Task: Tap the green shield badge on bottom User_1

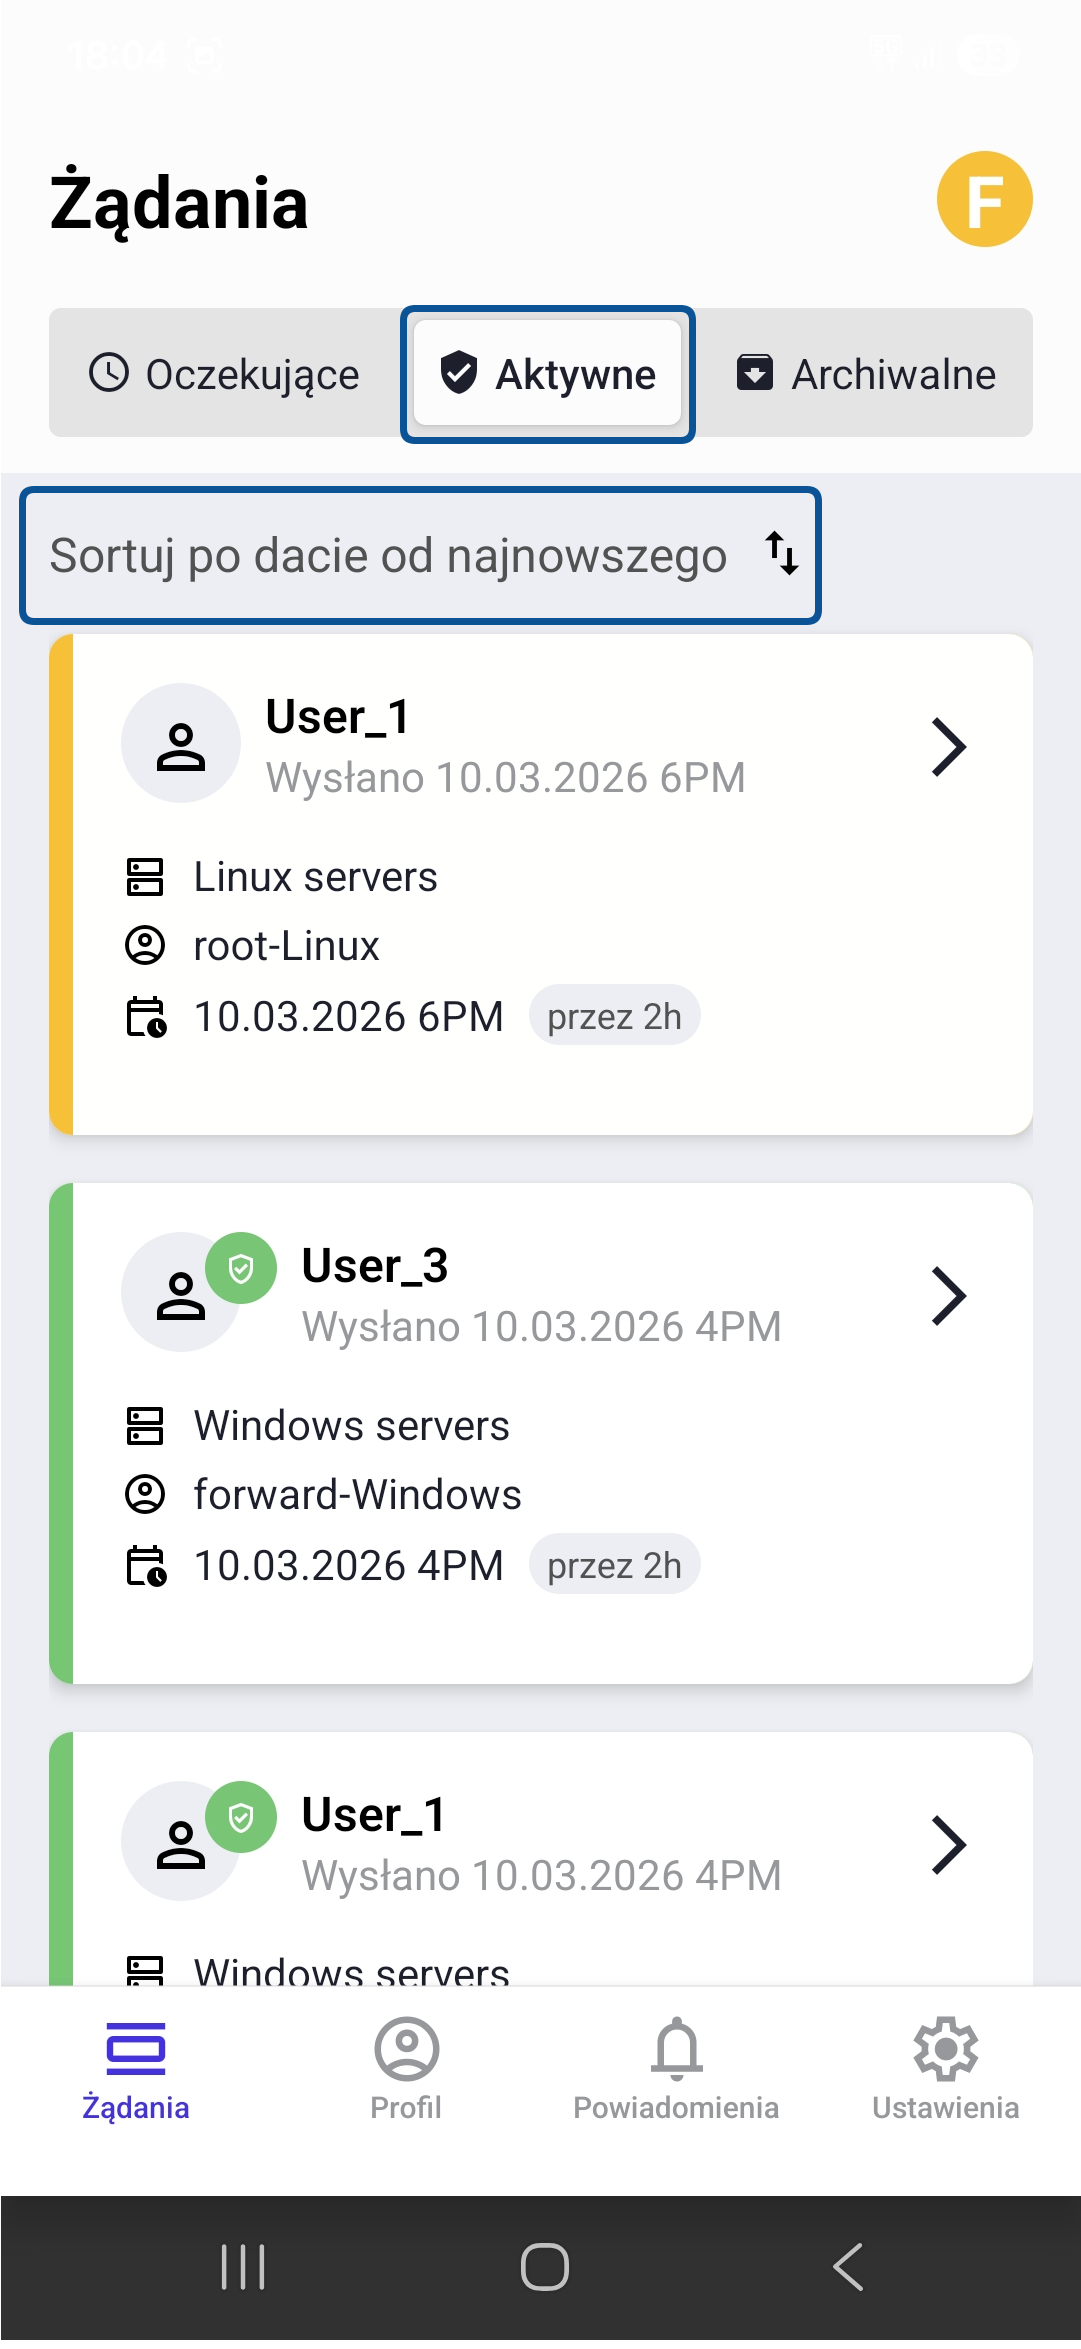Action: tap(241, 1817)
